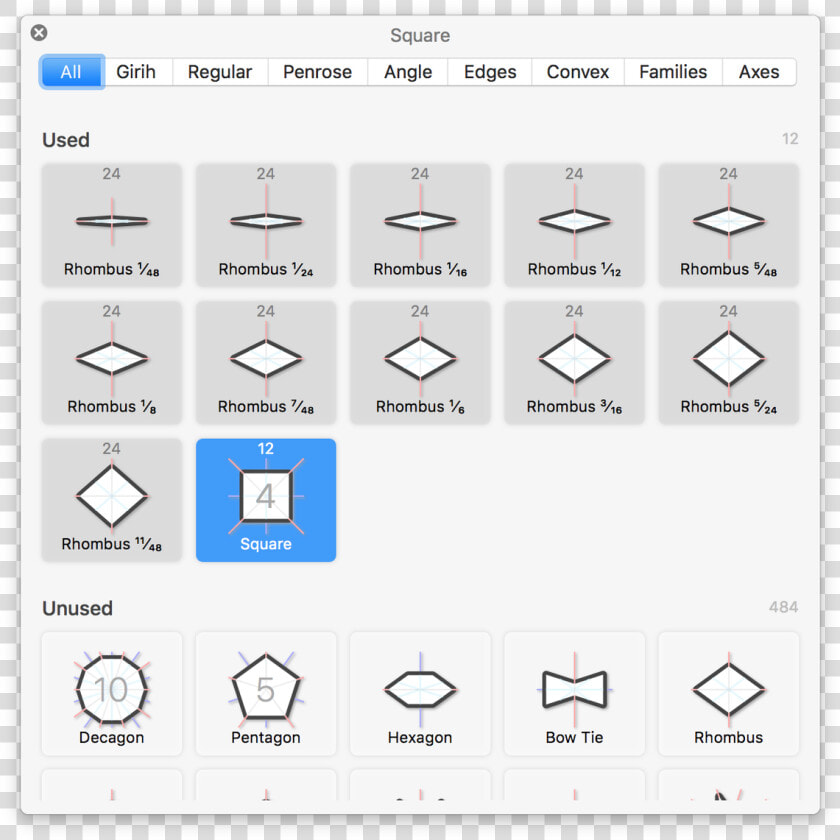Select the Rhombus 11/48 tile
The image size is (840, 840).
pyautogui.click(x=111, y=500)
